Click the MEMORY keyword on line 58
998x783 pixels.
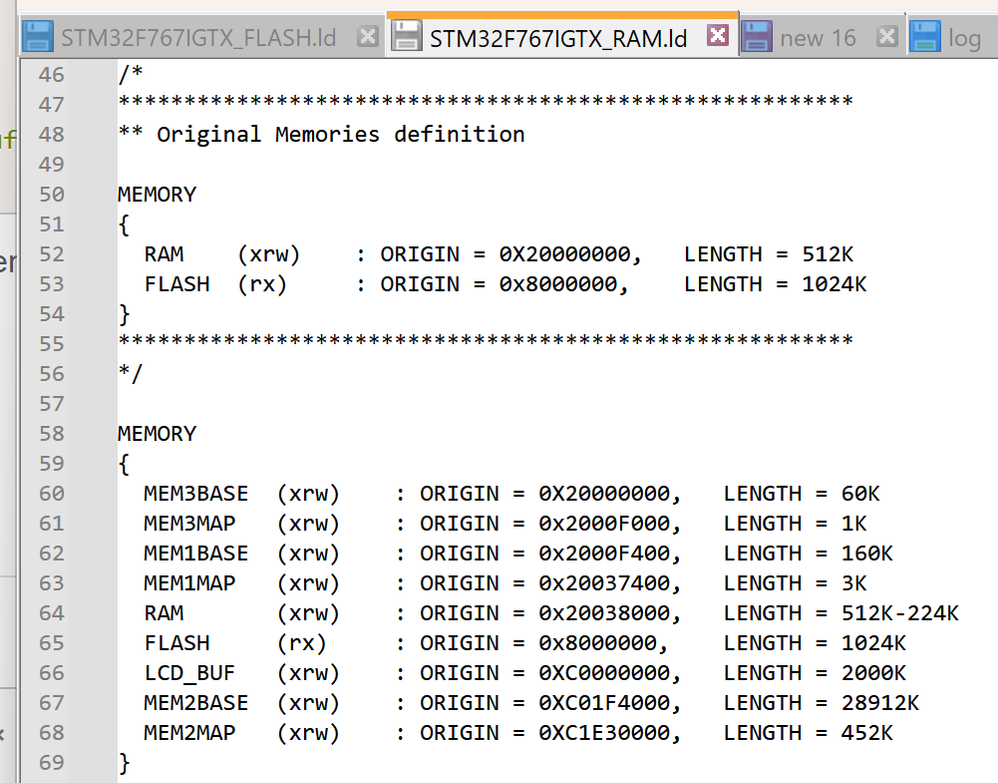click(157, 434)
